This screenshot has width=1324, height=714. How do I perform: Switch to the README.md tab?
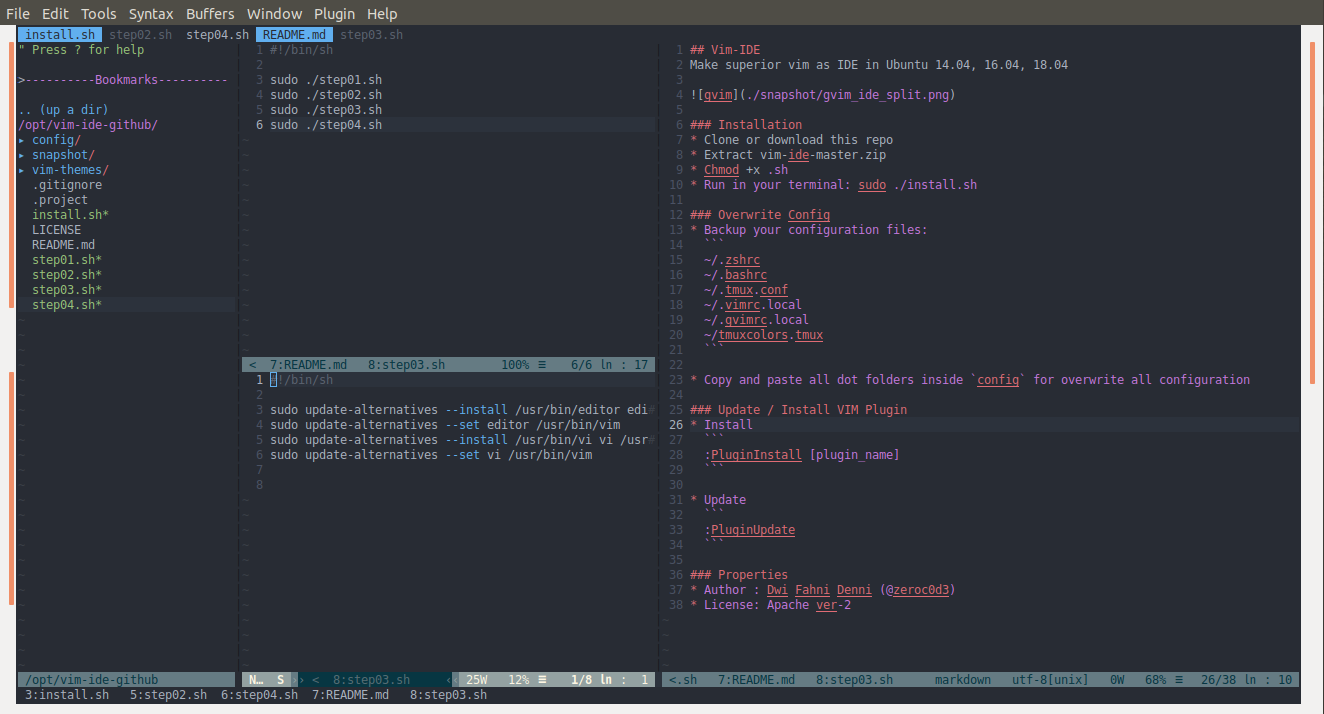coord(294,35)
